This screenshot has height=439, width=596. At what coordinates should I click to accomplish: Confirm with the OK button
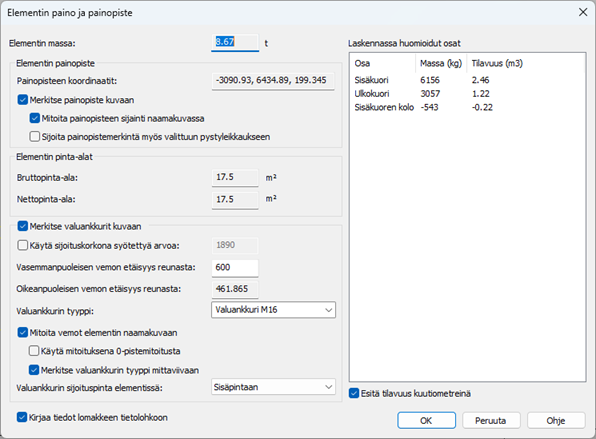tap(426, 420)
